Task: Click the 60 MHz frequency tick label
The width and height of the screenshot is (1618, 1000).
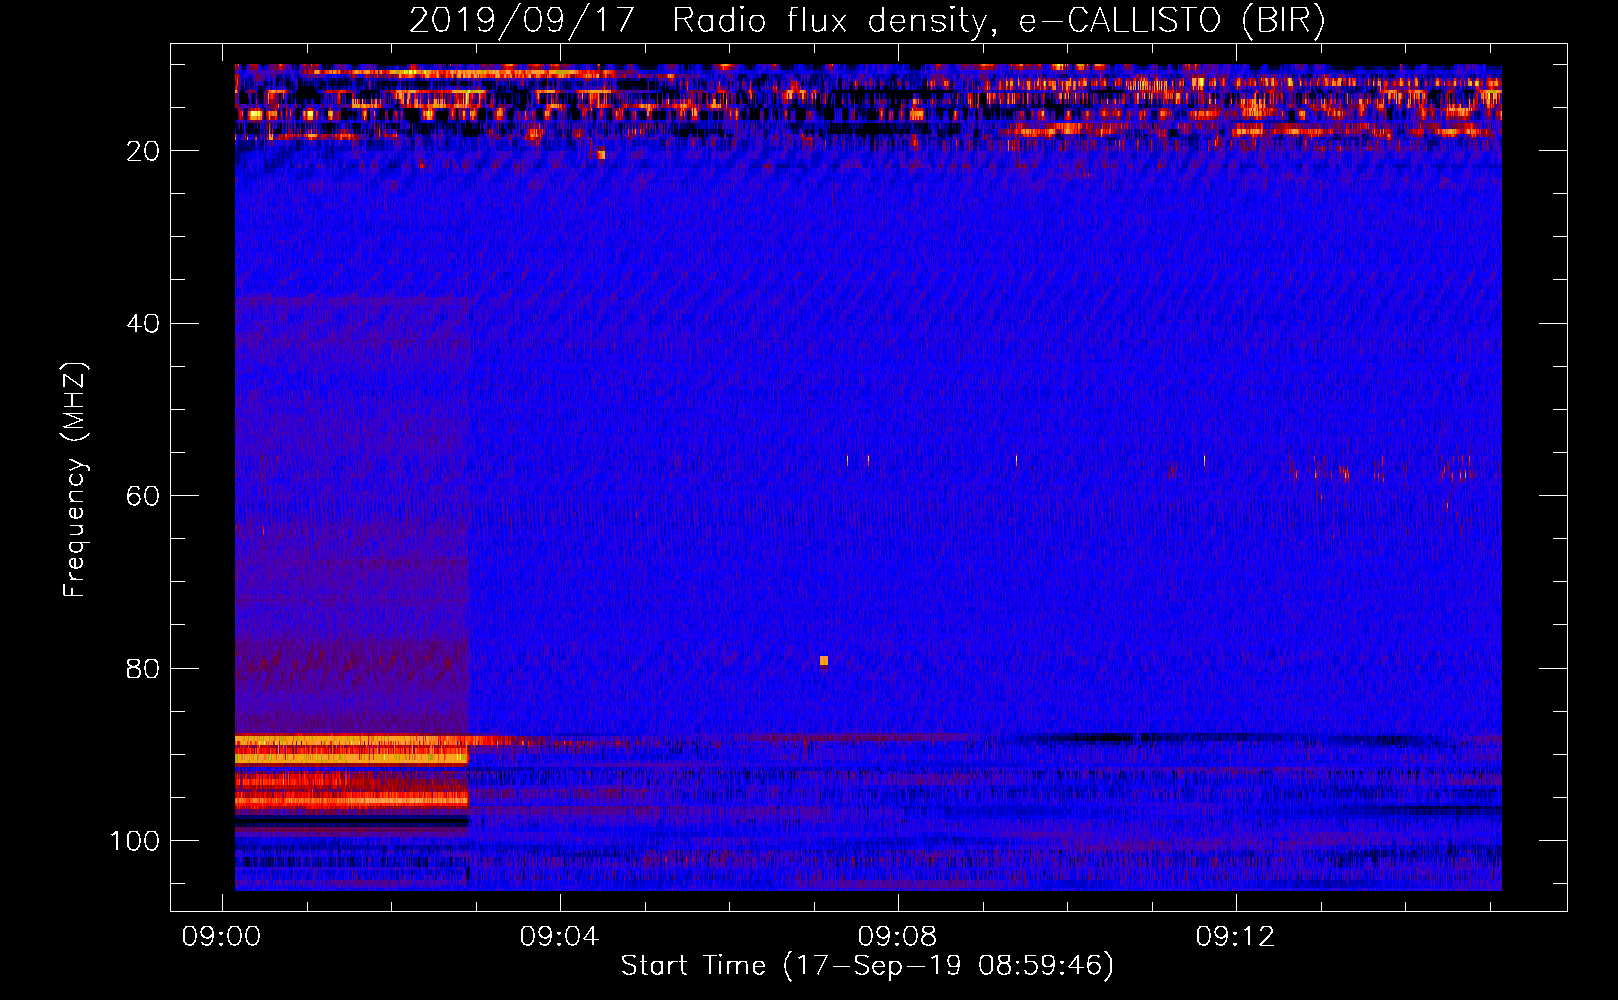Action: coord(143,497)
